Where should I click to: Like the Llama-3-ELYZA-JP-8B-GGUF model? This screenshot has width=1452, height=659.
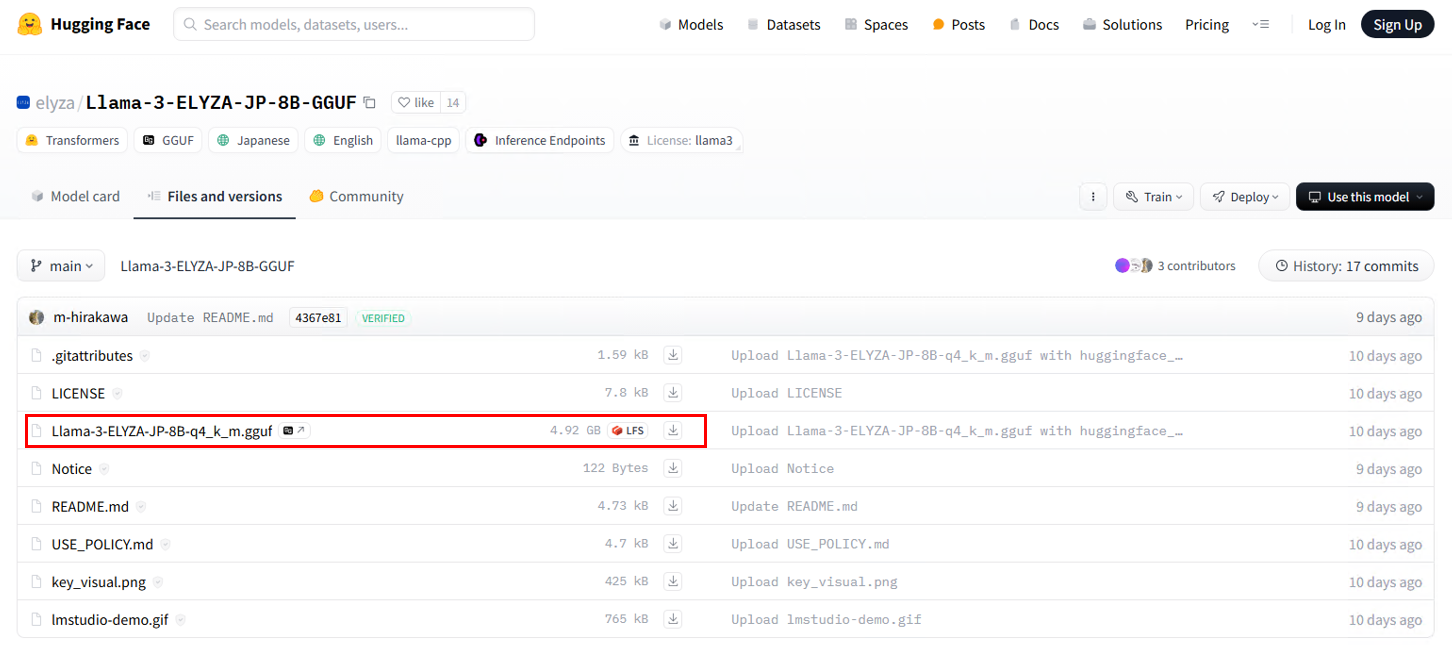pos(416,101)
